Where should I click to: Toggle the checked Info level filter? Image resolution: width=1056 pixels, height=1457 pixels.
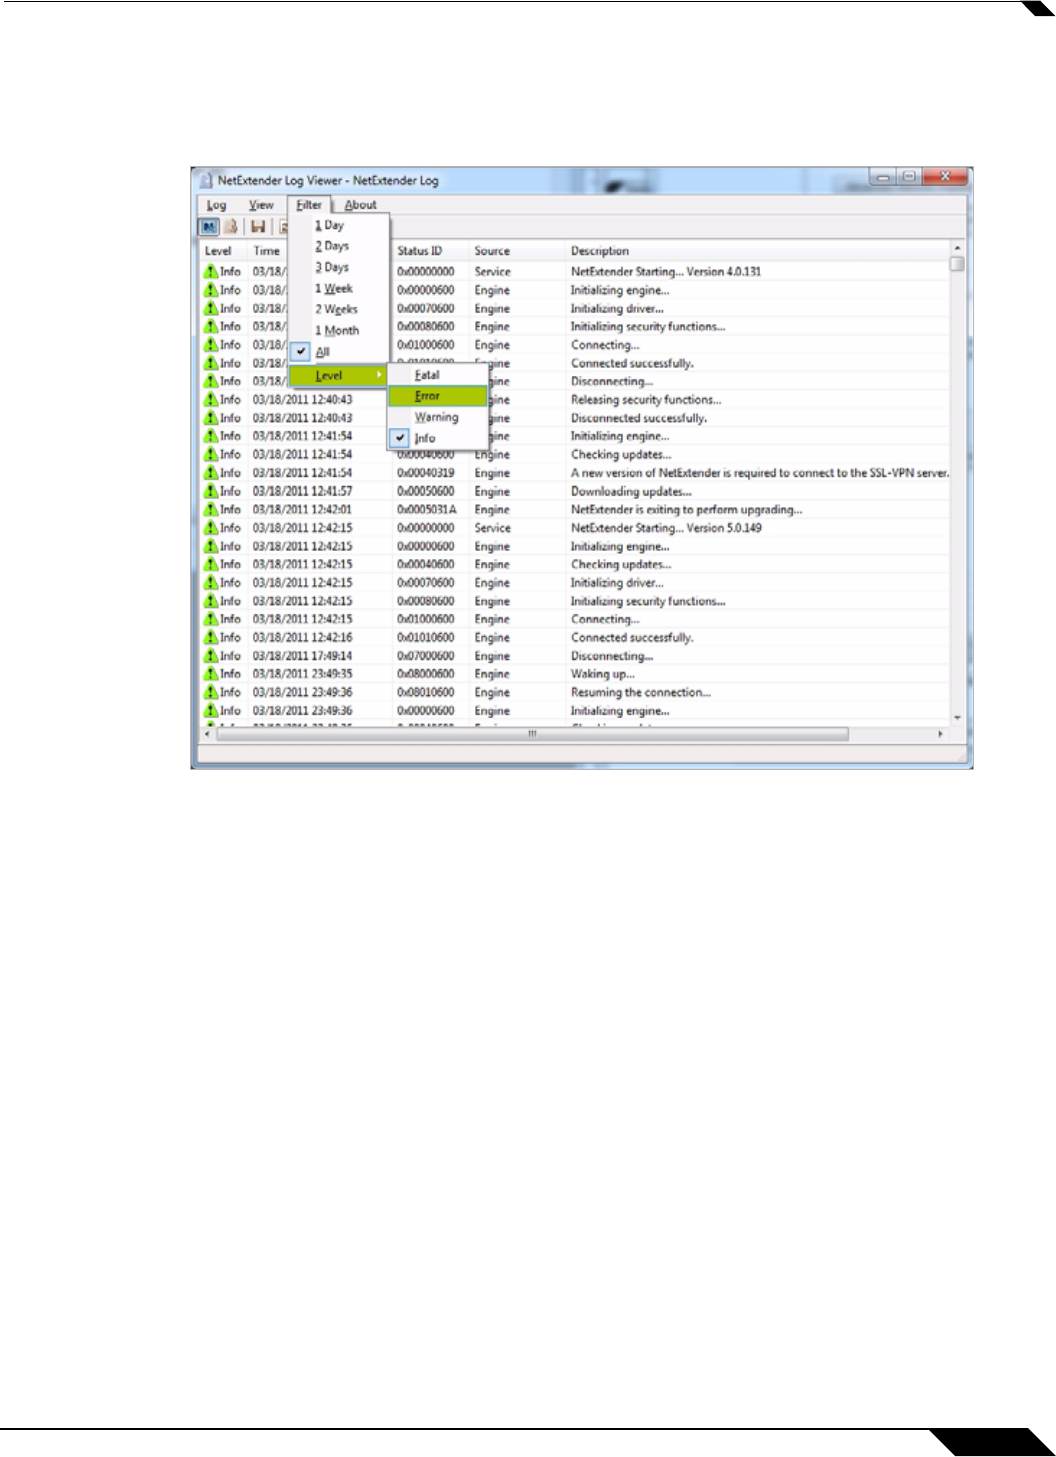437,438
